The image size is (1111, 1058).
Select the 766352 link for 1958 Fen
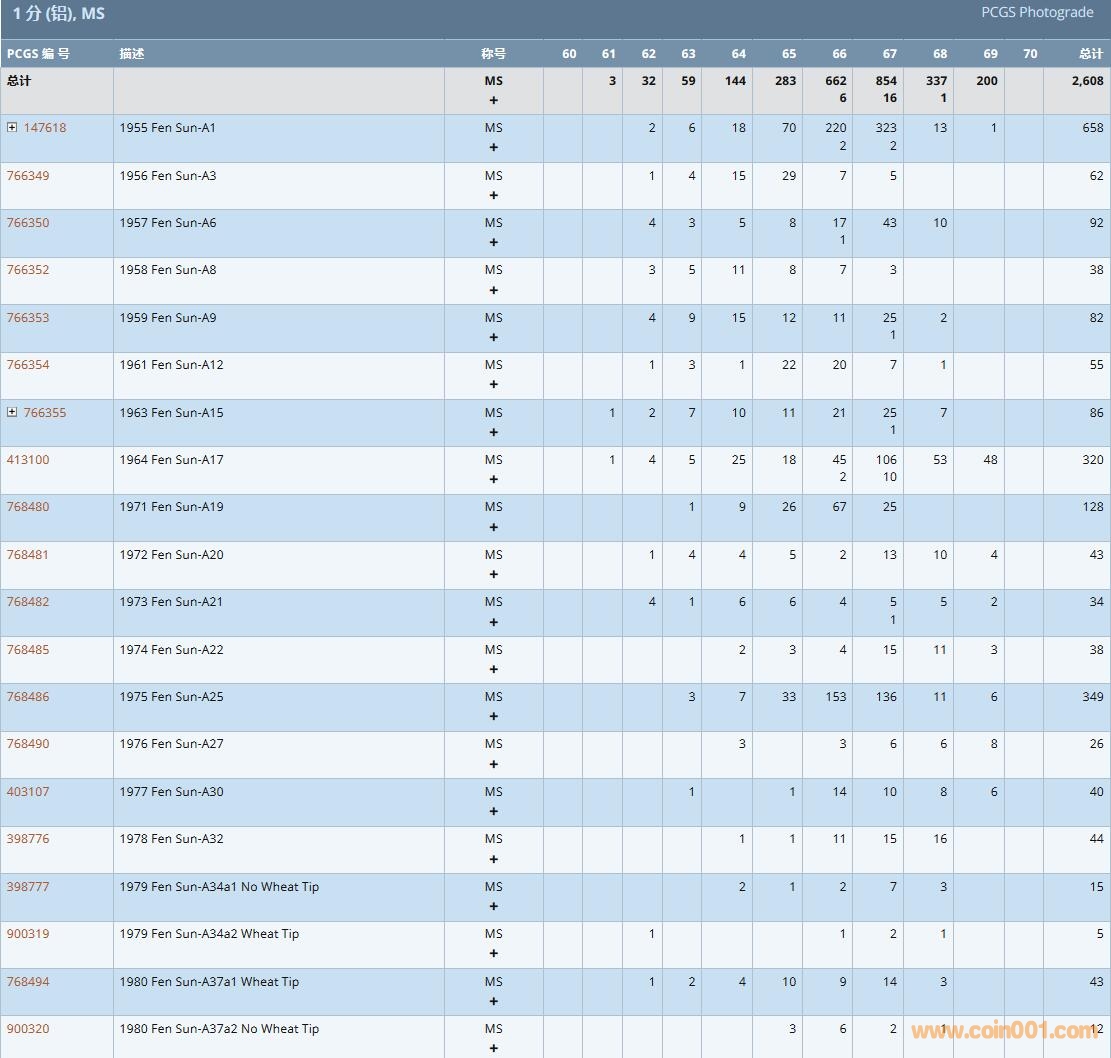point(28,270)
